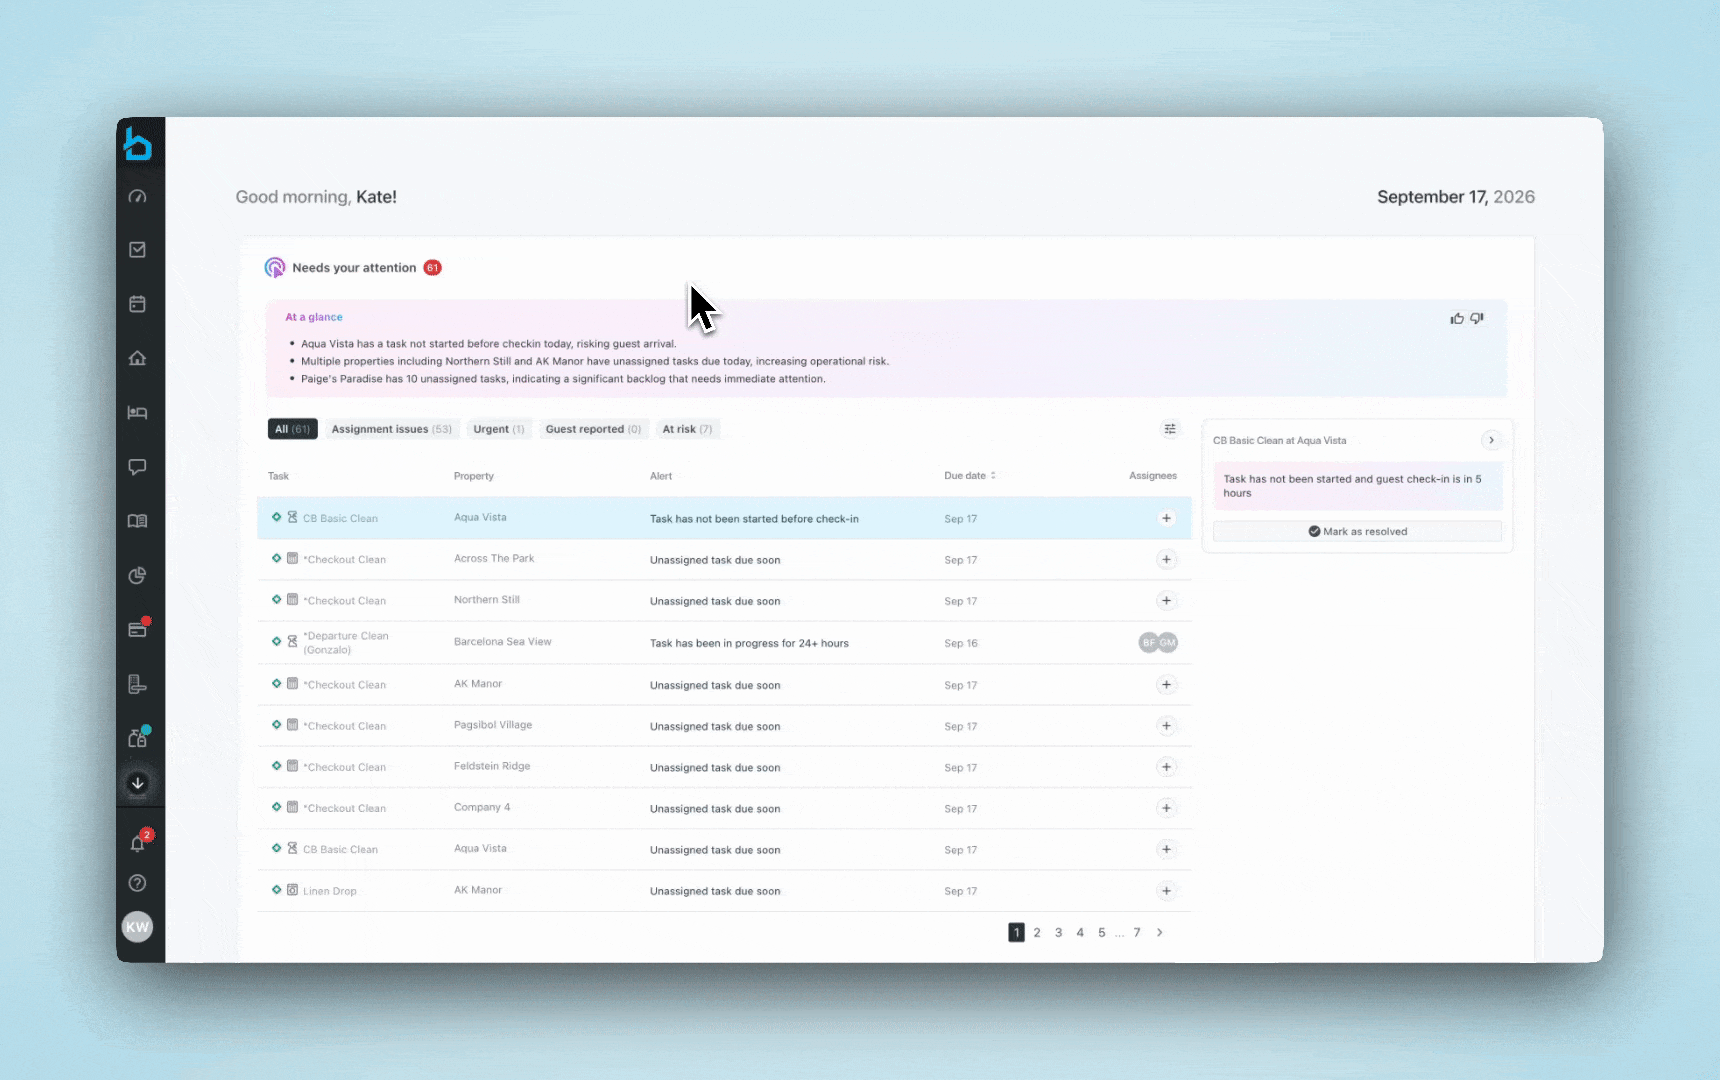Open the dashboard gauge icon in sidebar

tap(138, 196)
